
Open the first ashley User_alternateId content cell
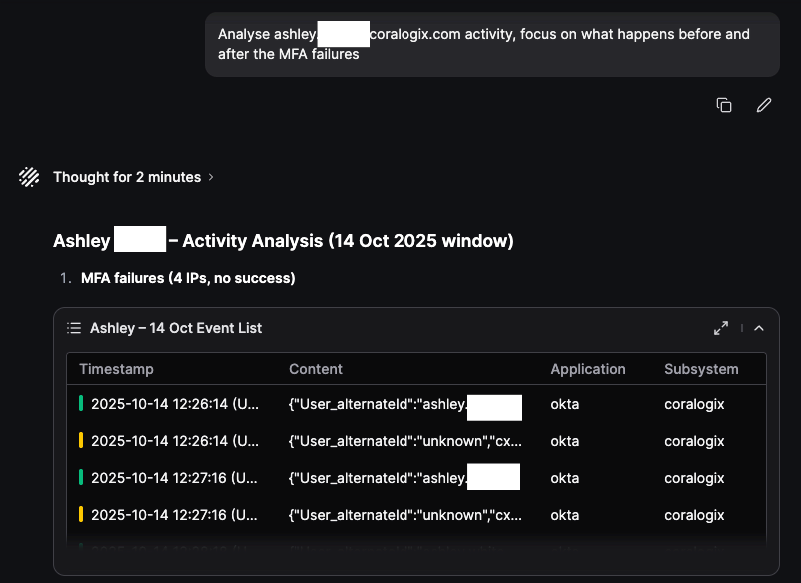[x=377, y=404]
